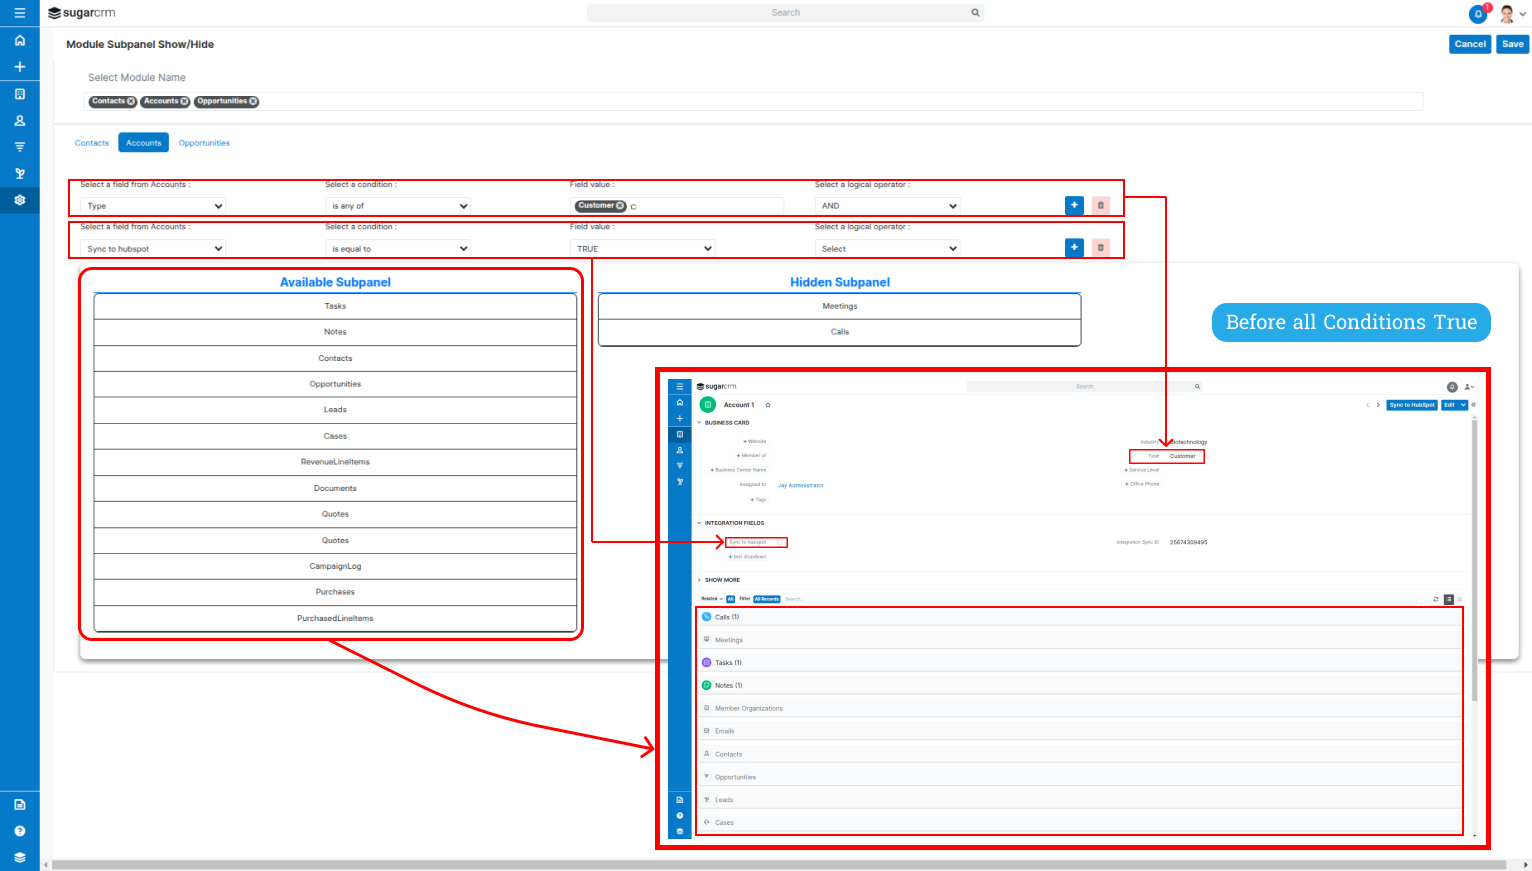Open the user avatar profile menu

1511,14
